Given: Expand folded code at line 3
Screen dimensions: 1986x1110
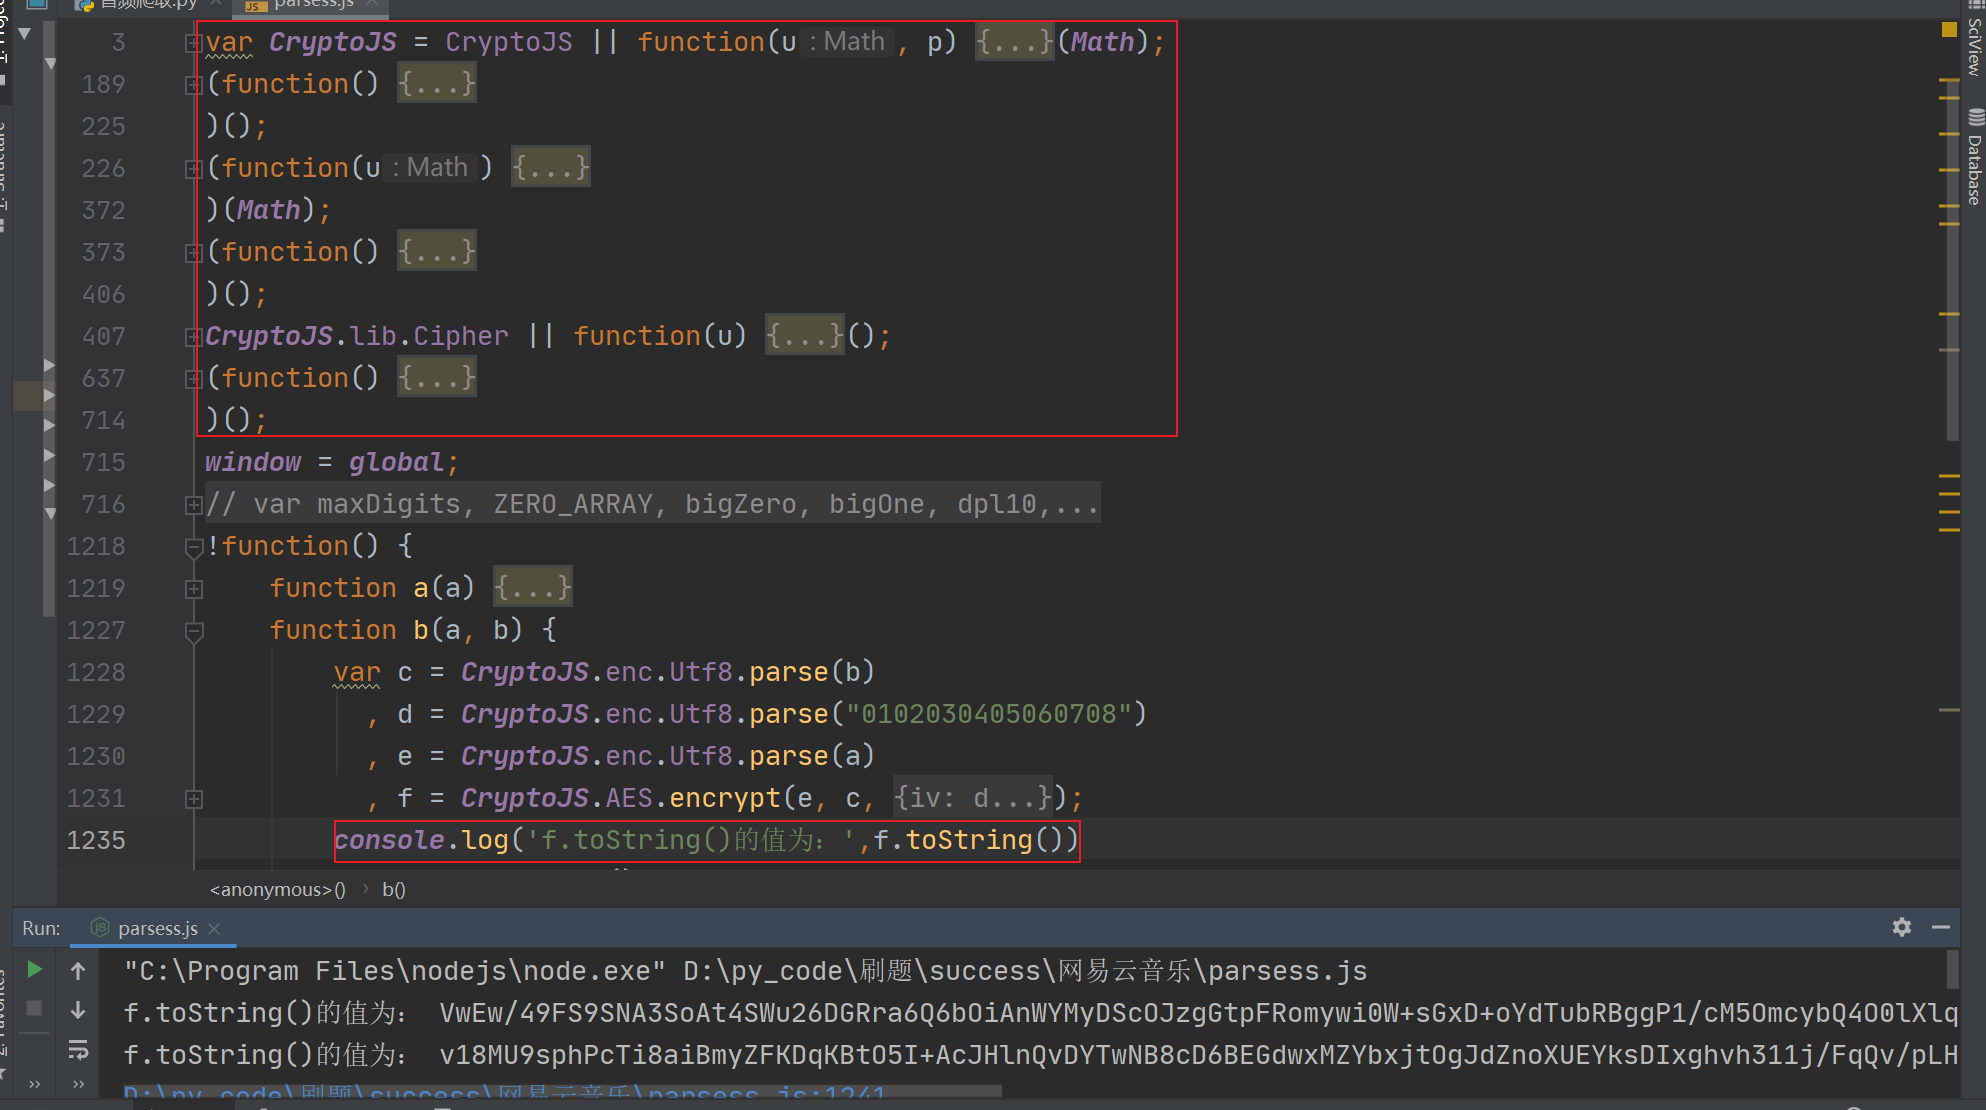Looking at the screenshot, I should click(193, 43).
